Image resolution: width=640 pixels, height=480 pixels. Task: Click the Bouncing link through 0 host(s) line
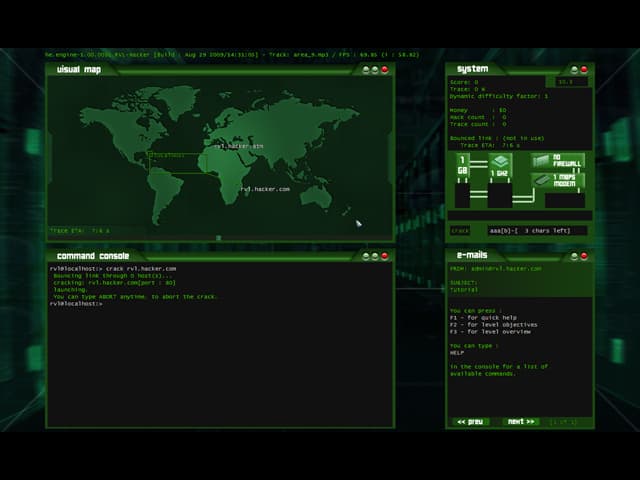tap(113, 276)
